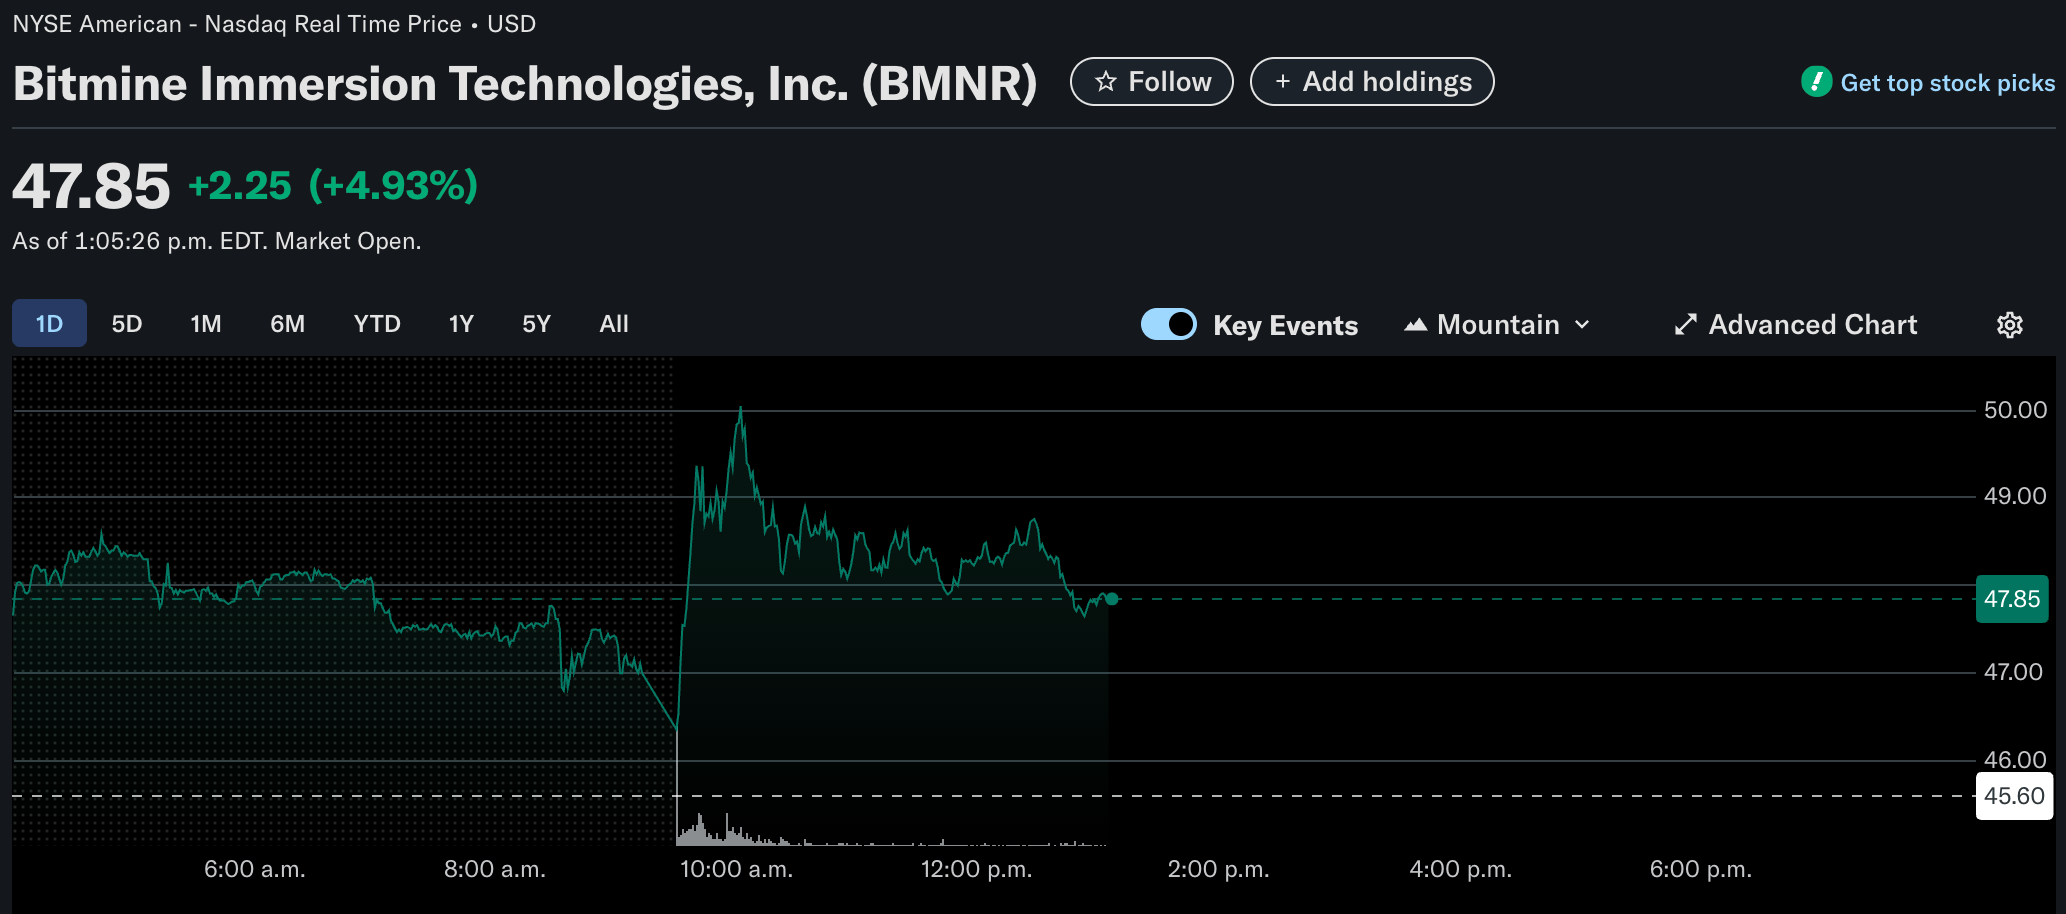
Task: Click the mountain chart type icon
Action: 1415,325
